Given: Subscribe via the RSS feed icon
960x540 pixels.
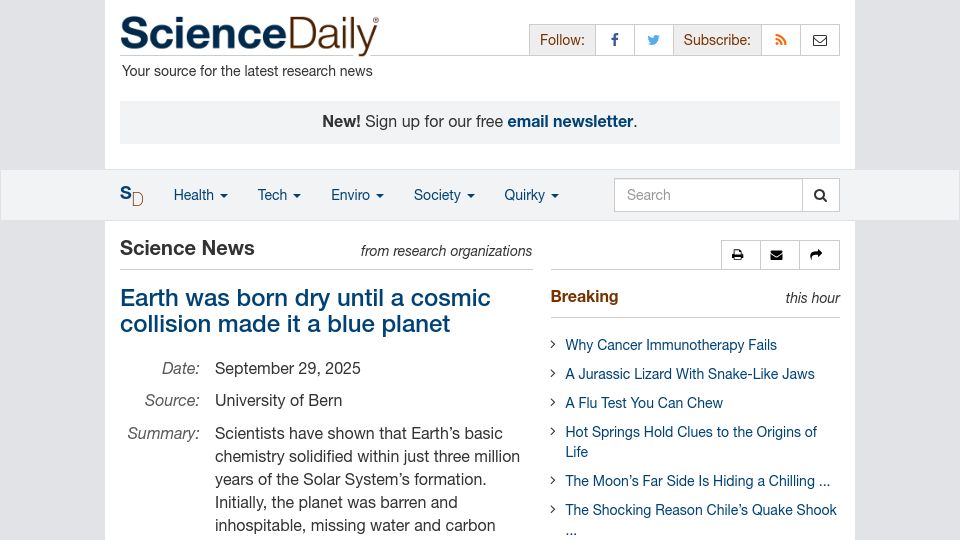Looking at the screenshot, I should click(781, 40).
